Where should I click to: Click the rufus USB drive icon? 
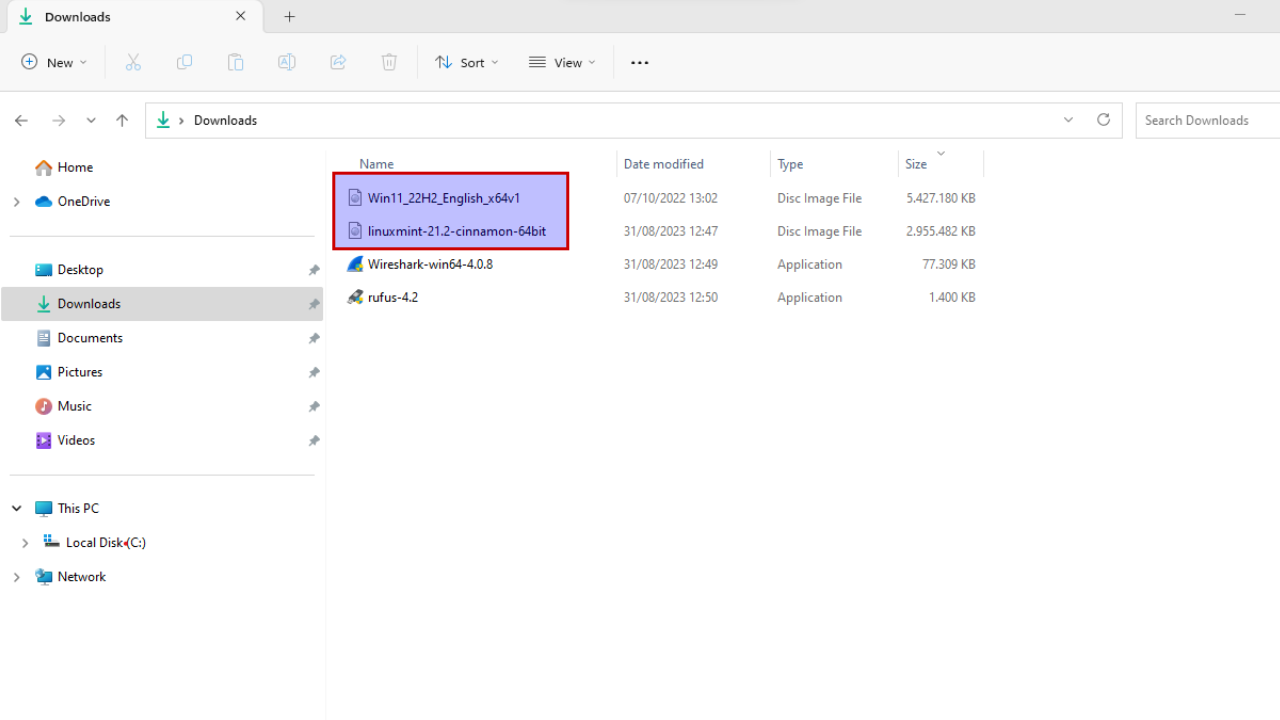[x=354, y=297]
